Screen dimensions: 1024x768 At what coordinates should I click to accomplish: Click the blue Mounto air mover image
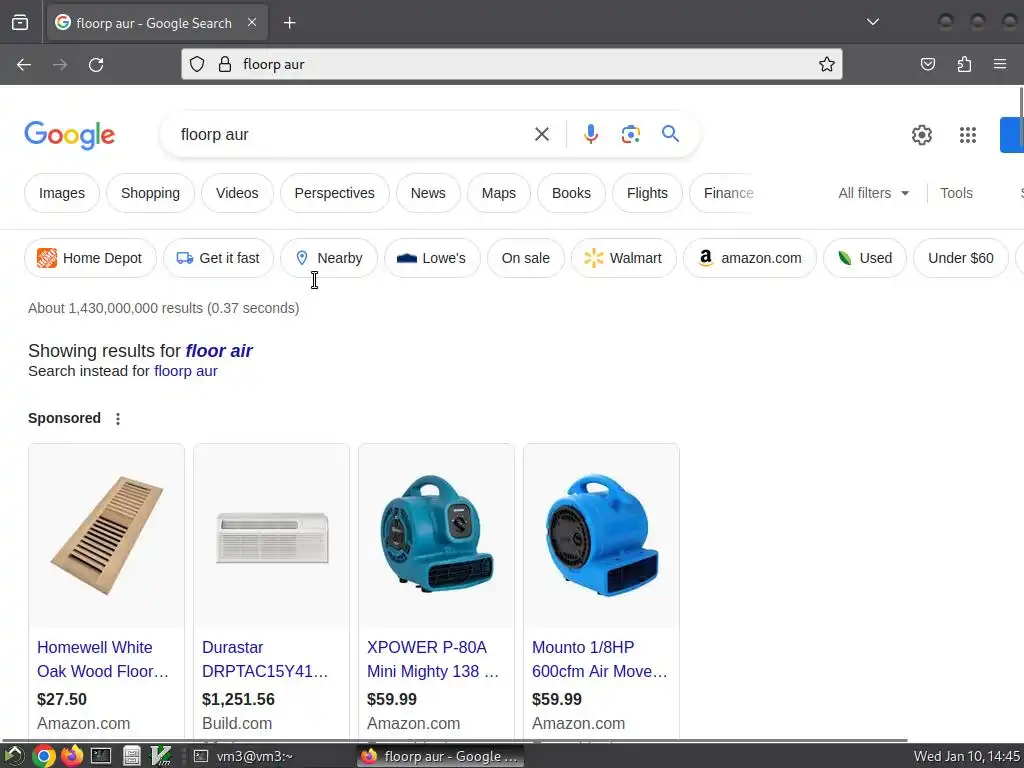point(601,535)
